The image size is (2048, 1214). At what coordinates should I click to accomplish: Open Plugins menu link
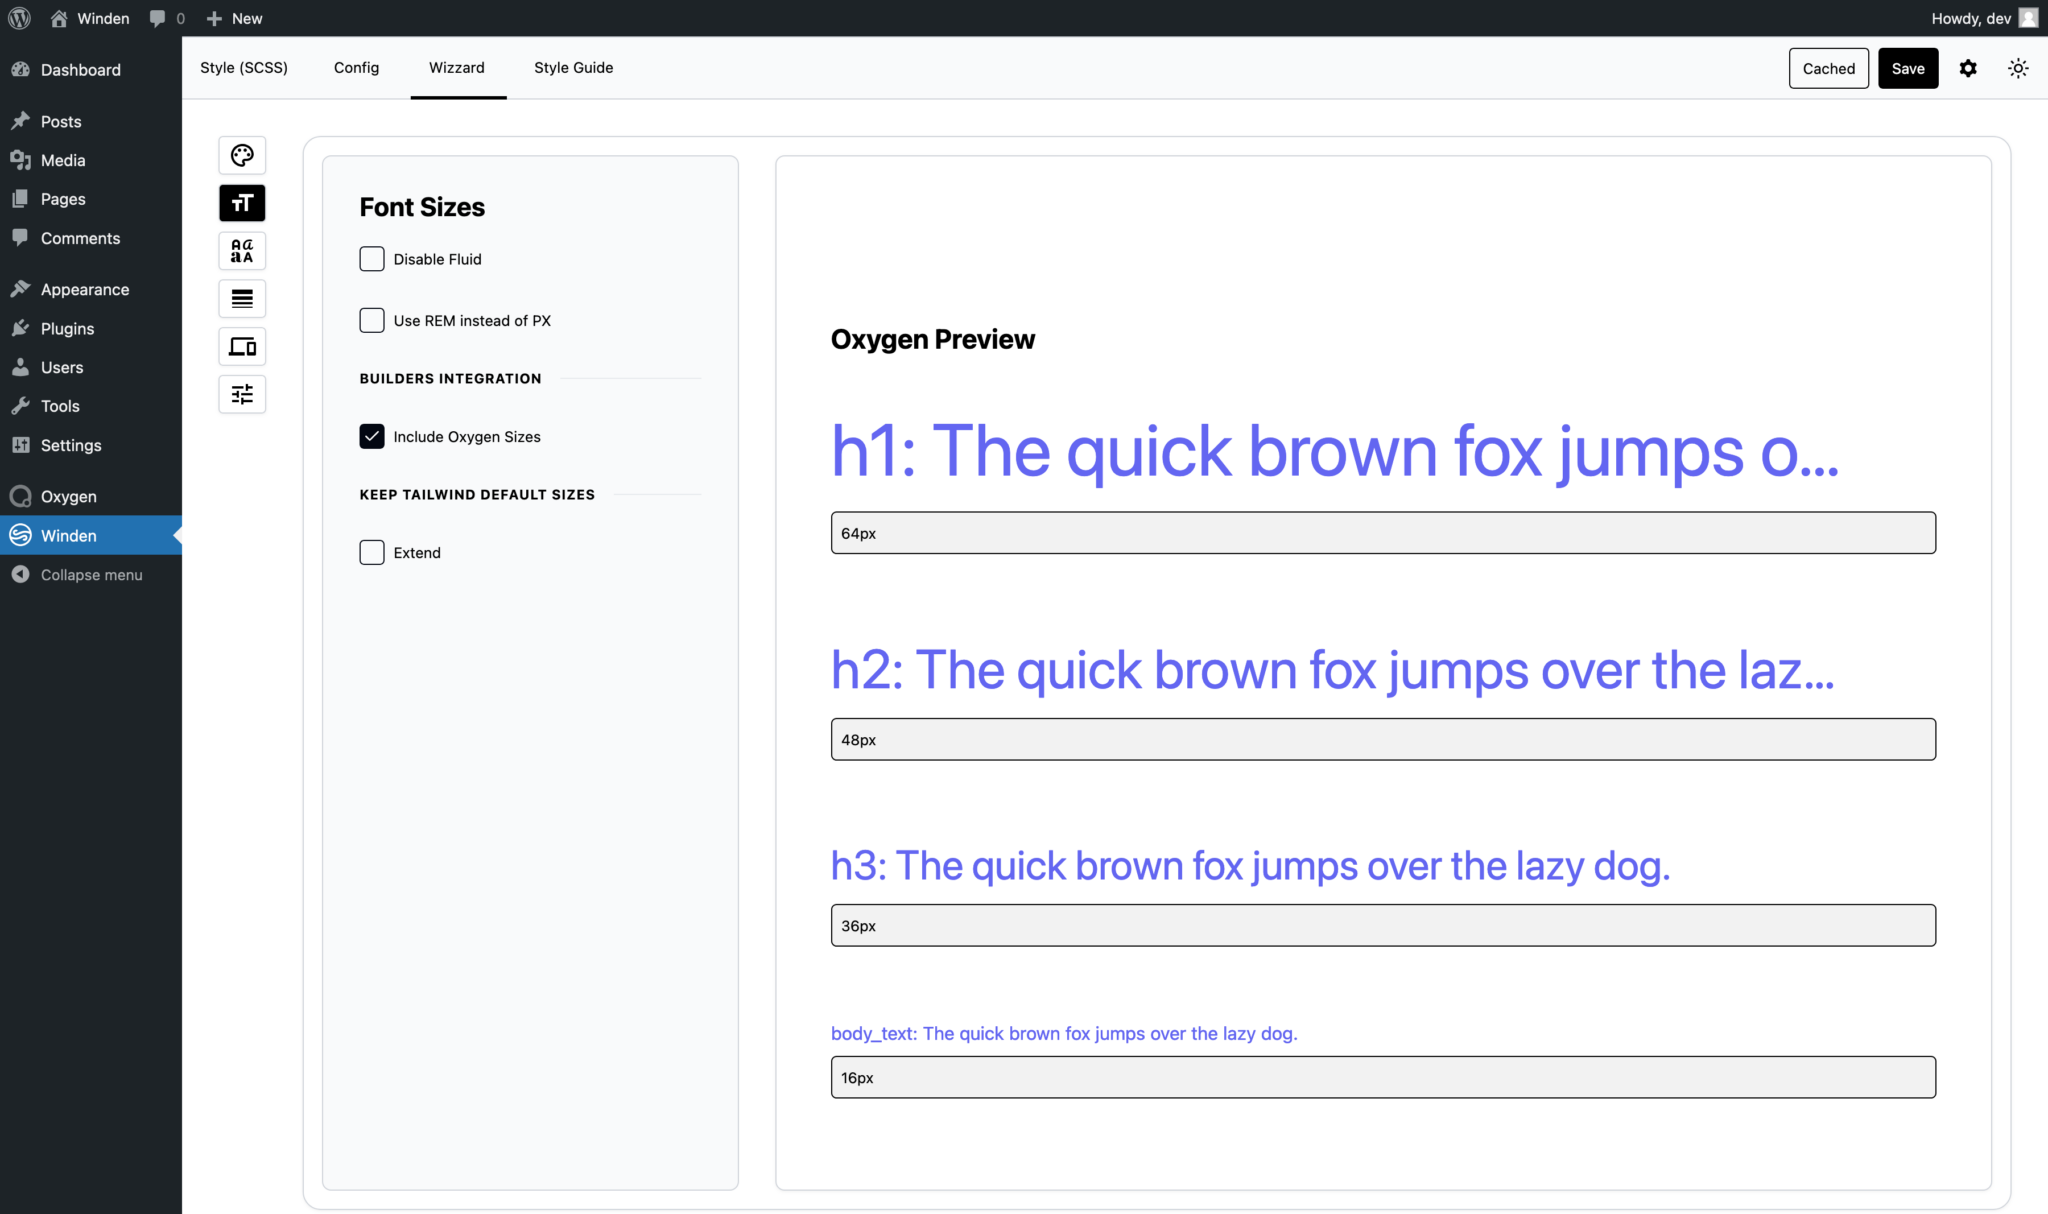(67, 328)
